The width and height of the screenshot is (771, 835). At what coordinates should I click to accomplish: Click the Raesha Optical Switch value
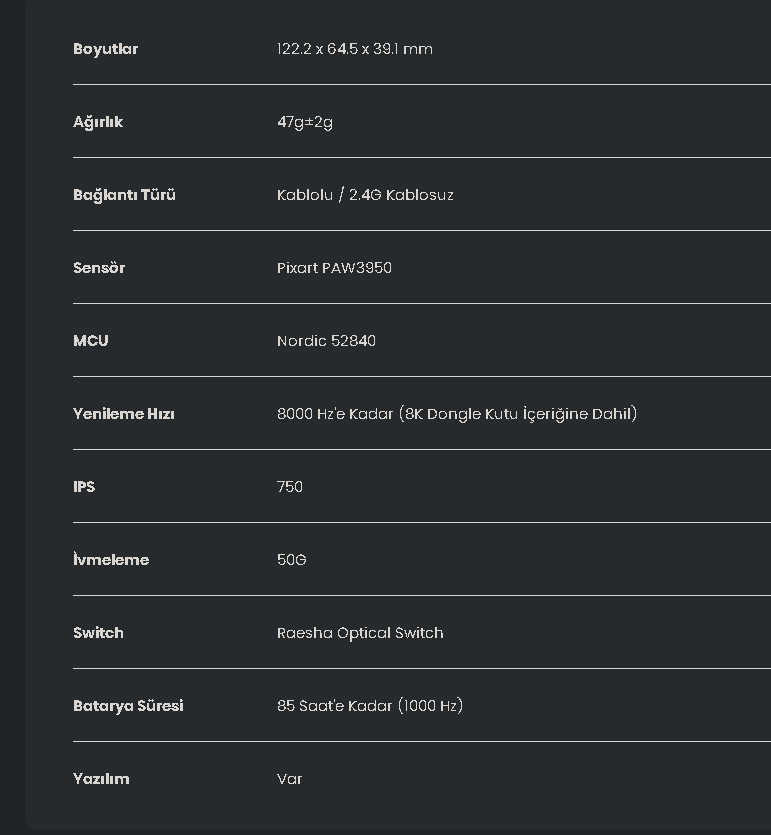(360, 633)
